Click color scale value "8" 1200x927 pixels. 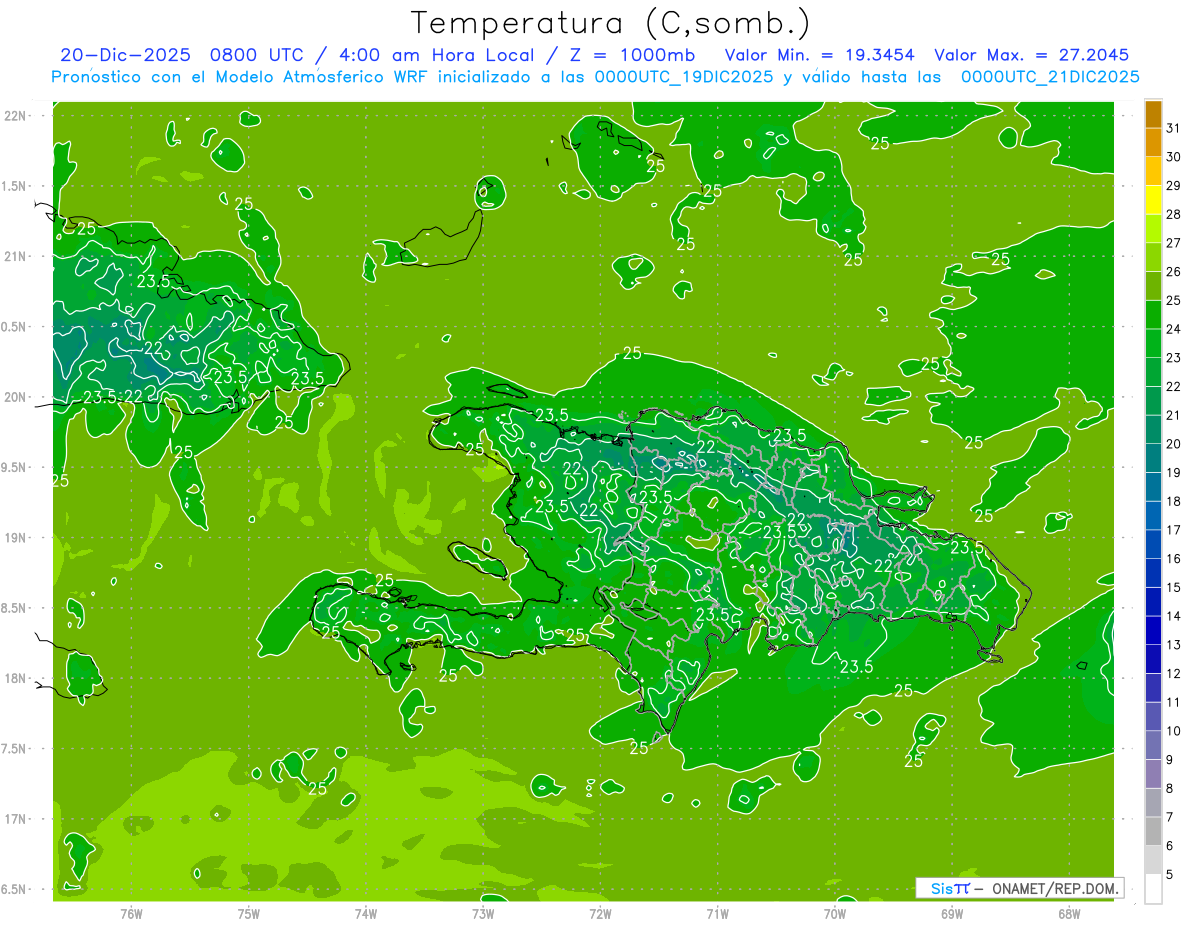click(1169, 789)
